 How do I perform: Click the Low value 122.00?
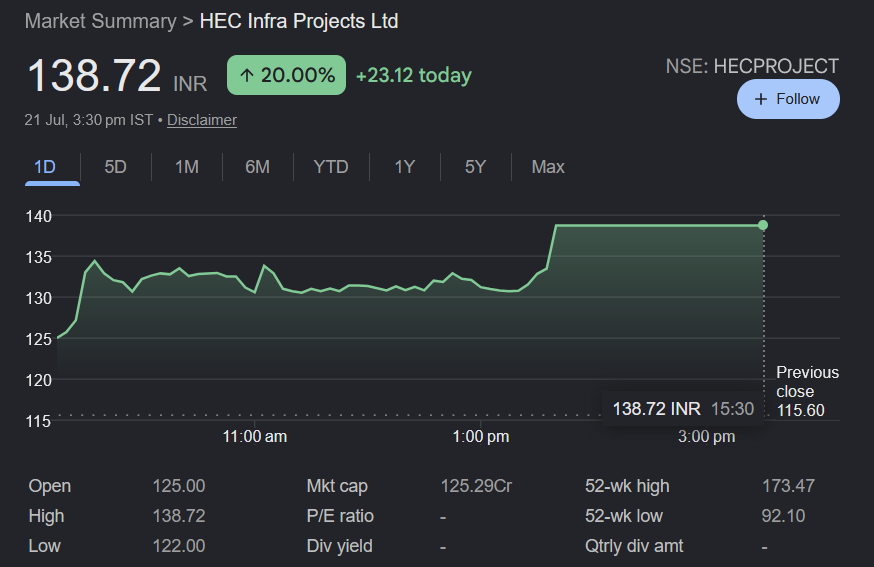pos(179,546)
